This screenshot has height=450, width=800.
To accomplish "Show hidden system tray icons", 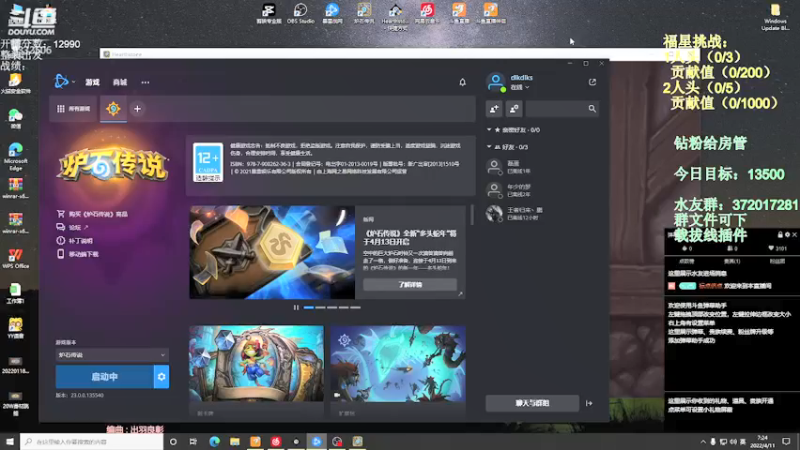I will 703,441.
